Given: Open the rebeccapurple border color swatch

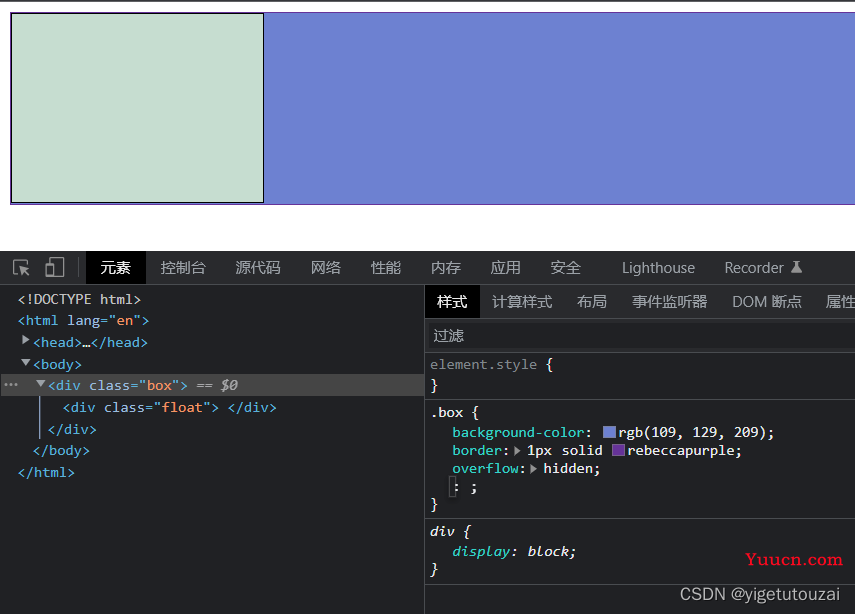Looking at the screenshot, I should pos(618,450).
